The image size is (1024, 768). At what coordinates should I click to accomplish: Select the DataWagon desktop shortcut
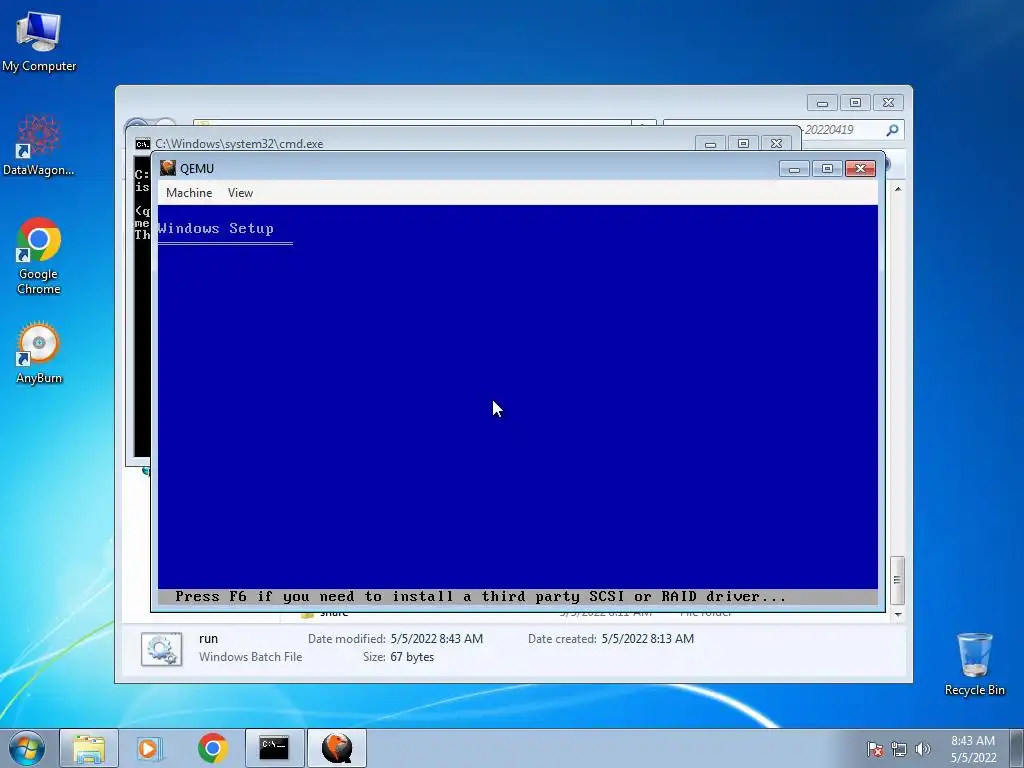(39, 146)
